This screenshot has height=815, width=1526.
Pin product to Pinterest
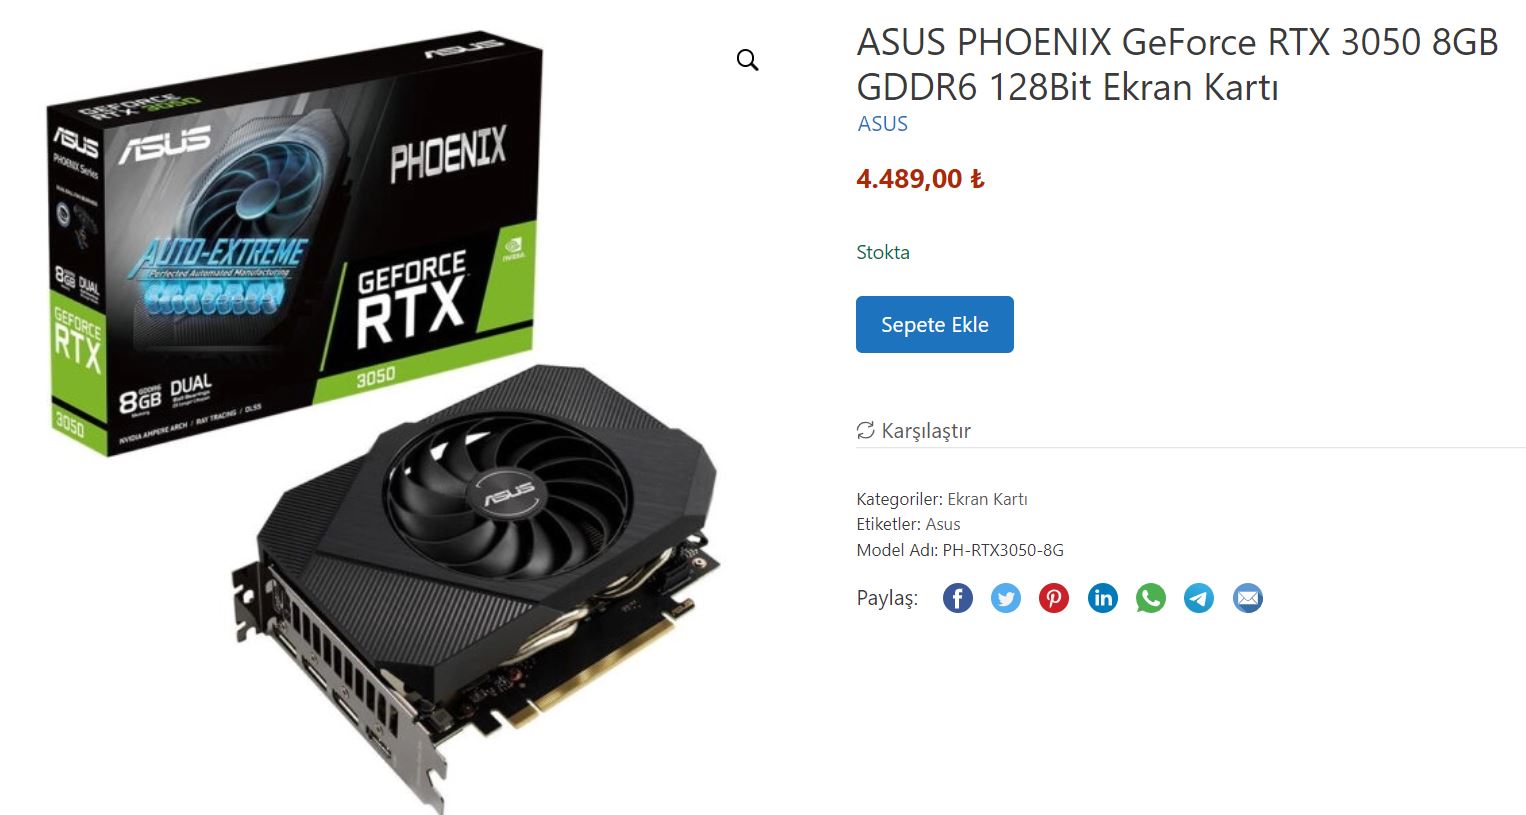(1054, 598)
